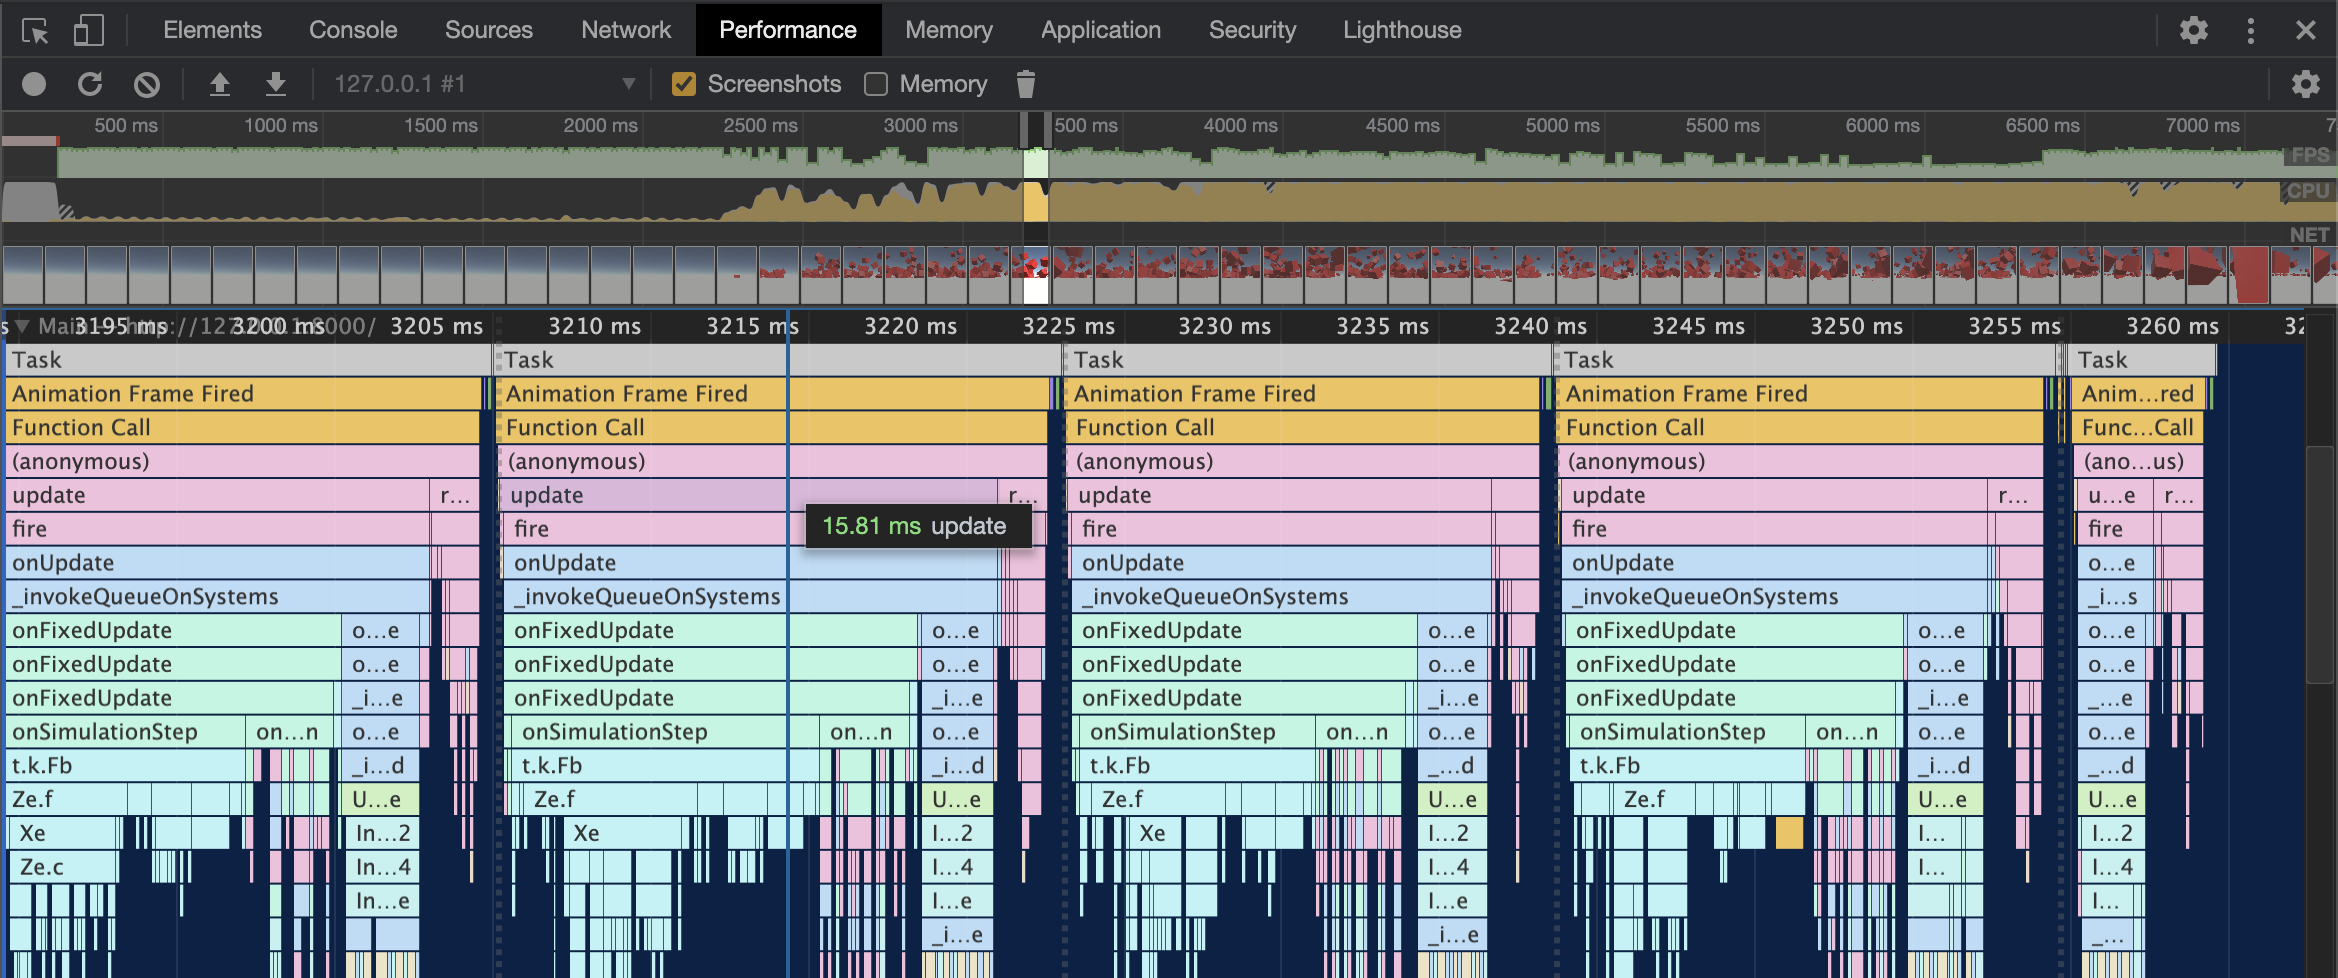This screenshot has width=2338, height=978.
Task: Open the three-dot DevTools menu
Action: [x=2251, y=30]
